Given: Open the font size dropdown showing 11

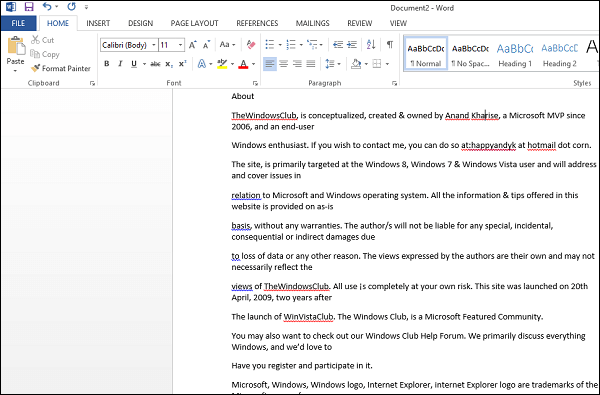Looking at the screenshot, I should [x=172, y=45].
